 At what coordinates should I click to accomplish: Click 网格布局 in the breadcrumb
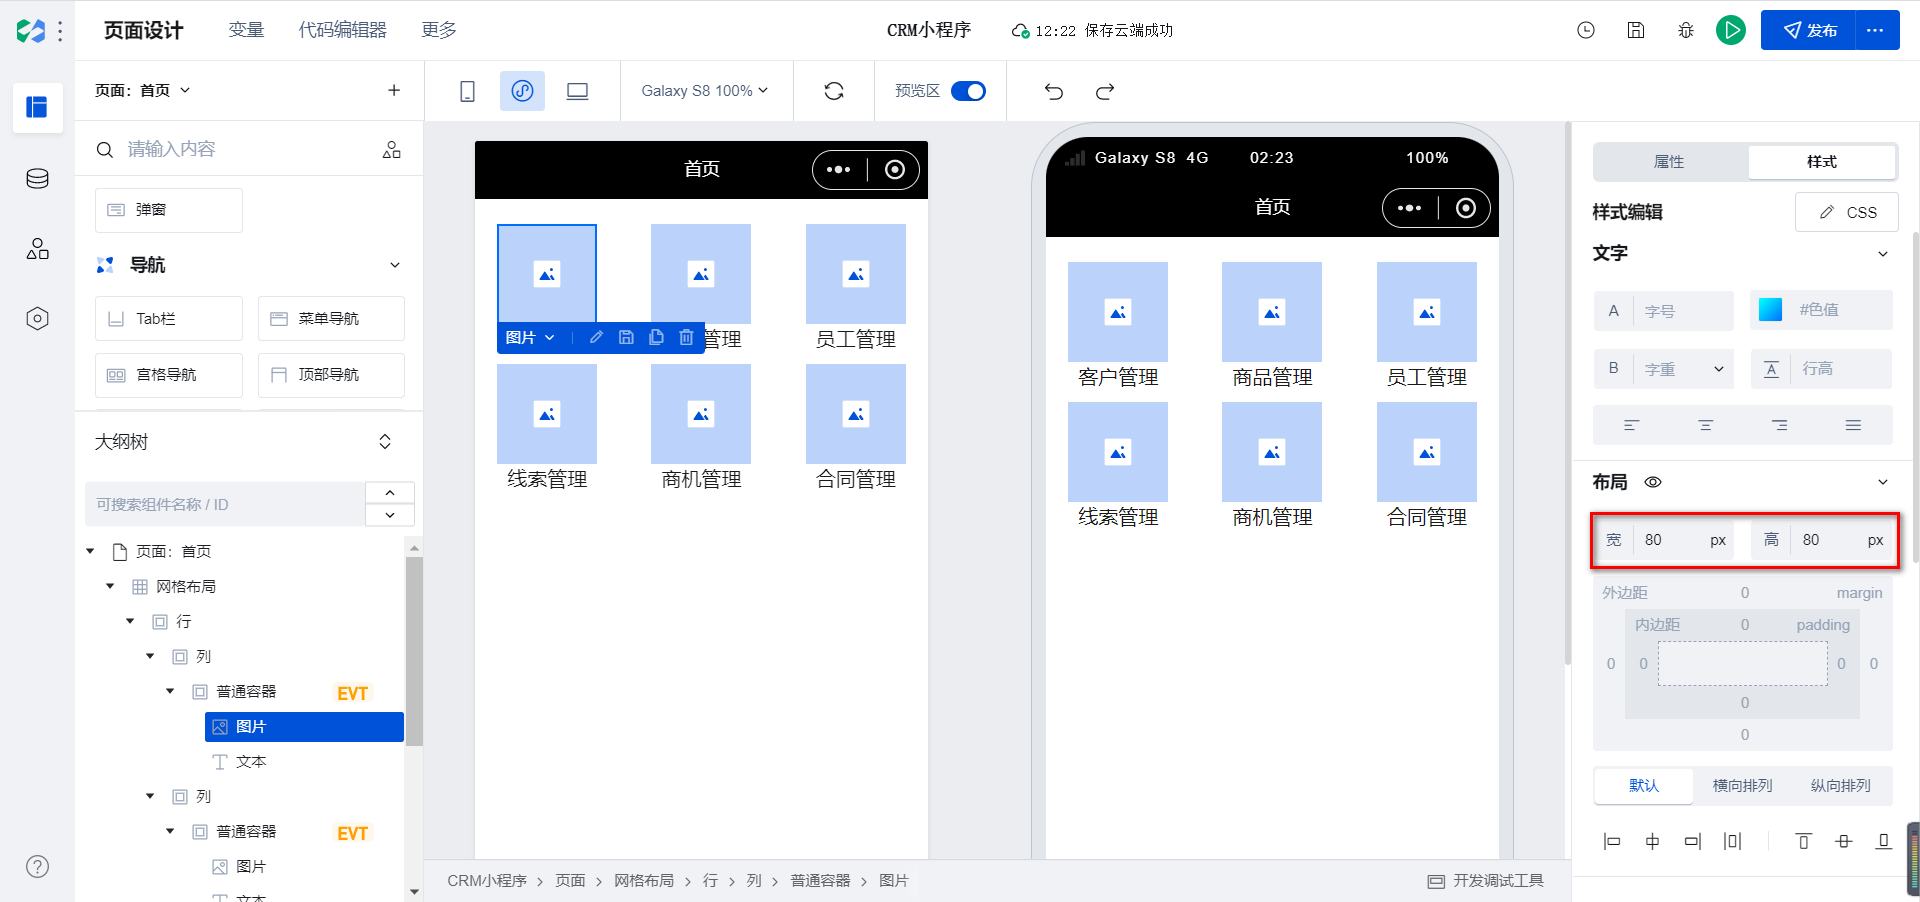click(x=644, y=881)
